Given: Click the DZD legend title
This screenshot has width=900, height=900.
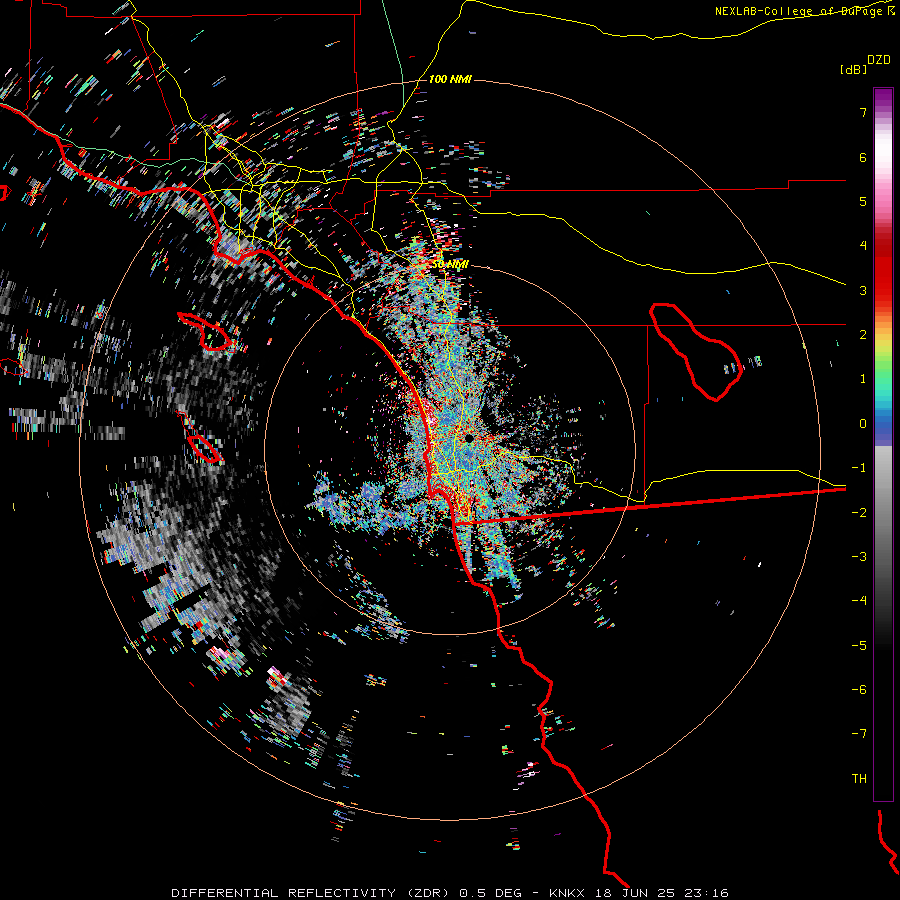Looking at the screenshot, I should tap(879, 60).
